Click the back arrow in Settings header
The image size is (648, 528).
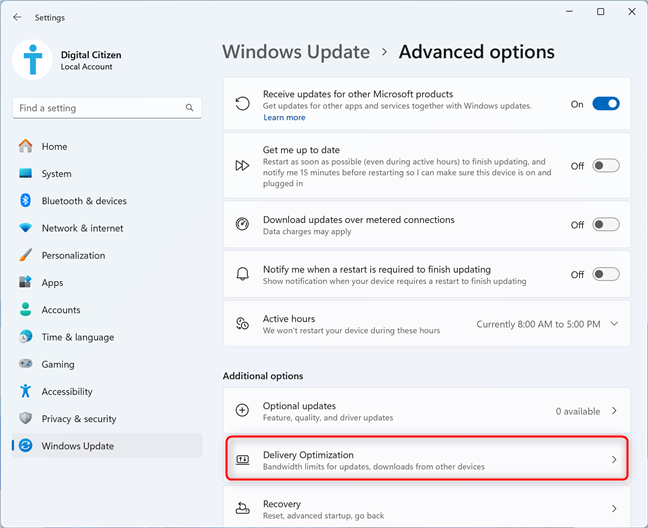17,17
